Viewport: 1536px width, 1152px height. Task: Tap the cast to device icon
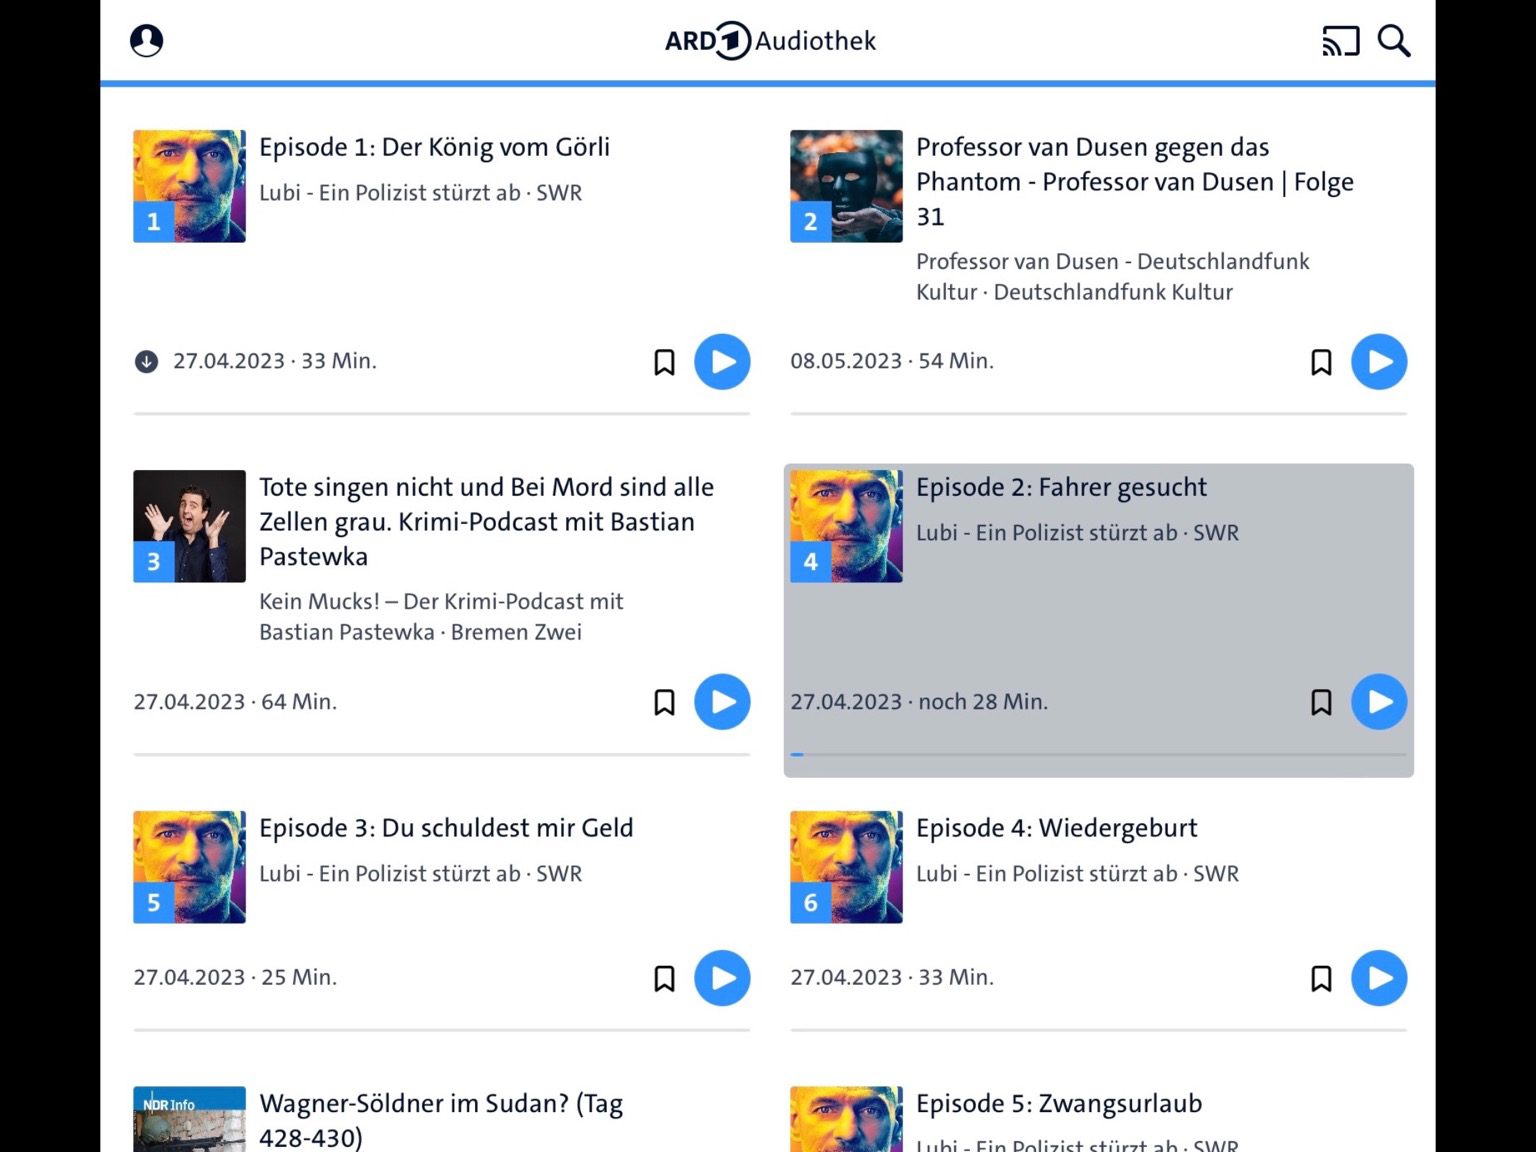(x=1340, y=41)
